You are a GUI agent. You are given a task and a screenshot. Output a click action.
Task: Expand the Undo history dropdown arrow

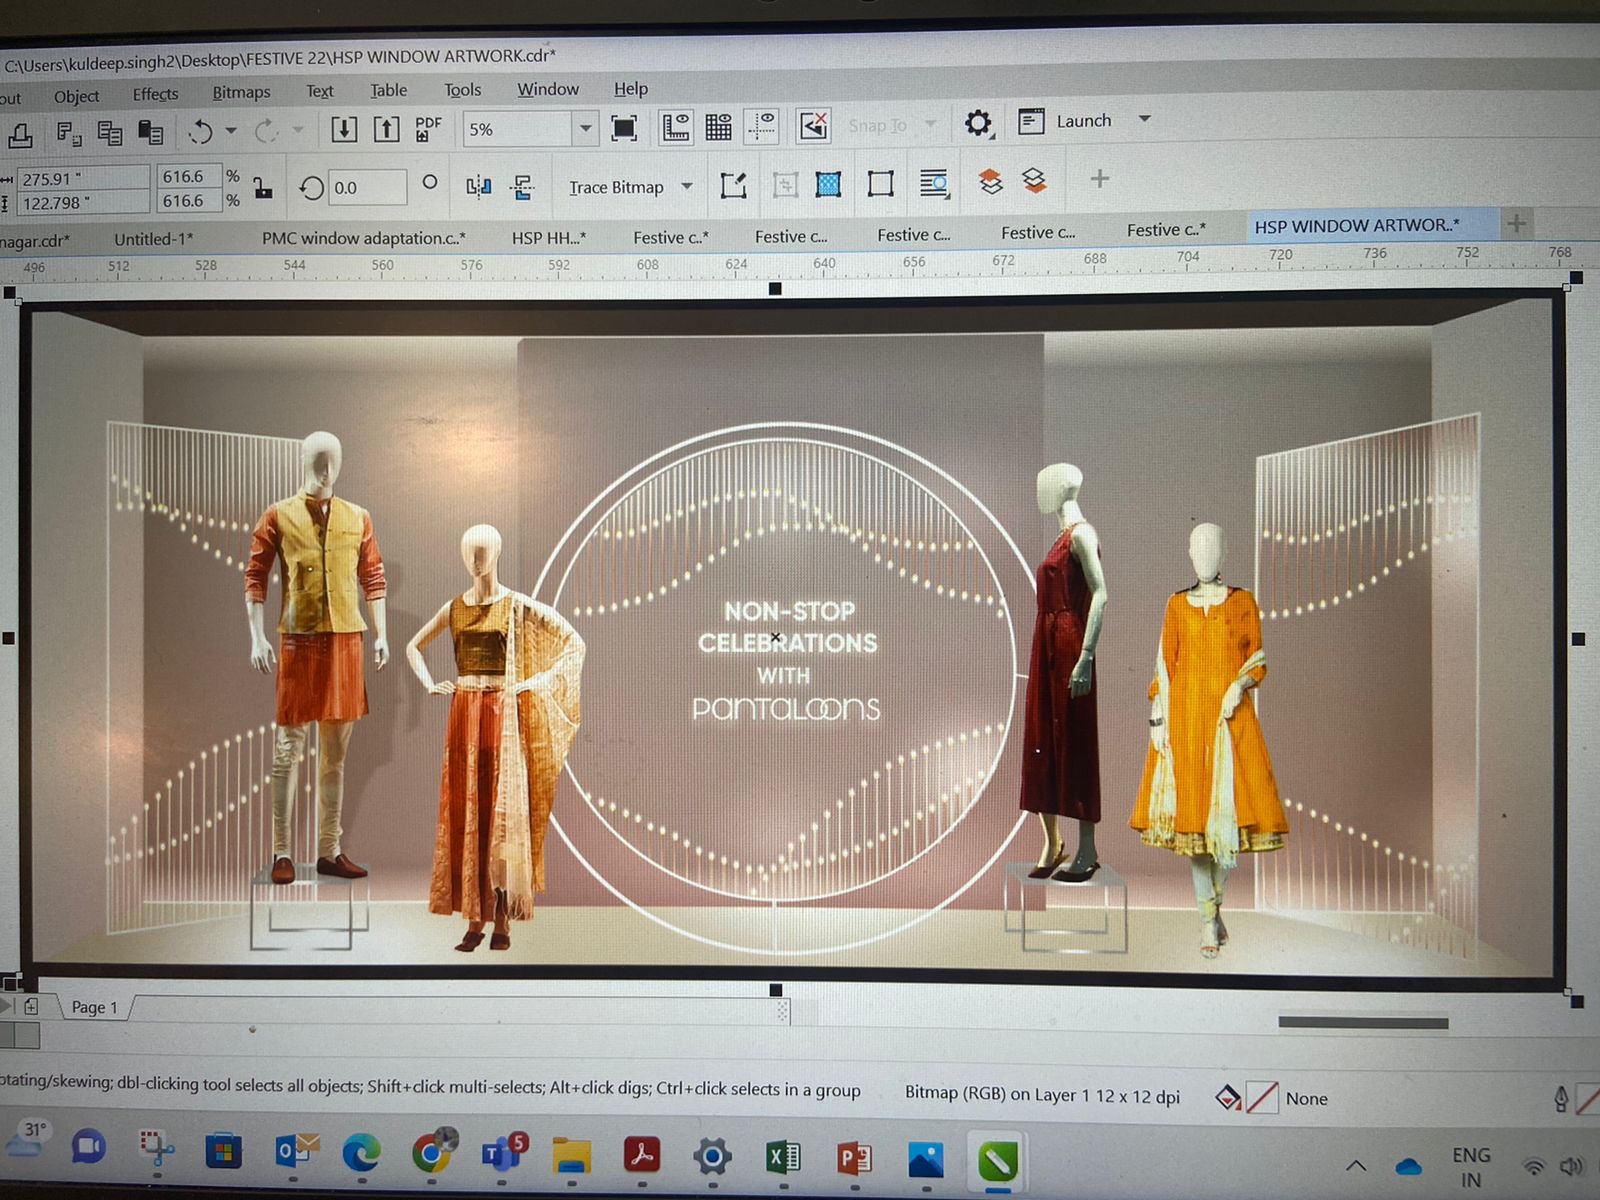(231, 131)
